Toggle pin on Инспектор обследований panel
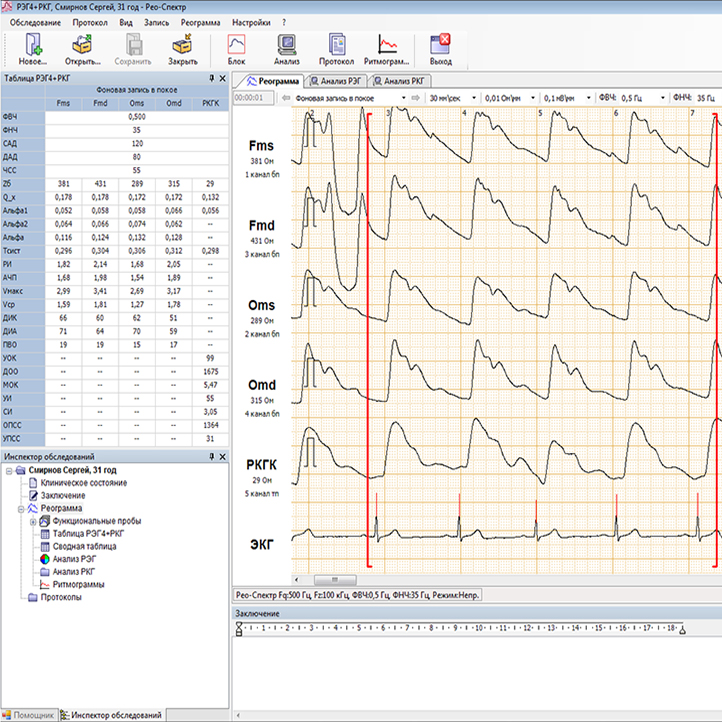The image size is (722, 722). click(x=210, y=456)
